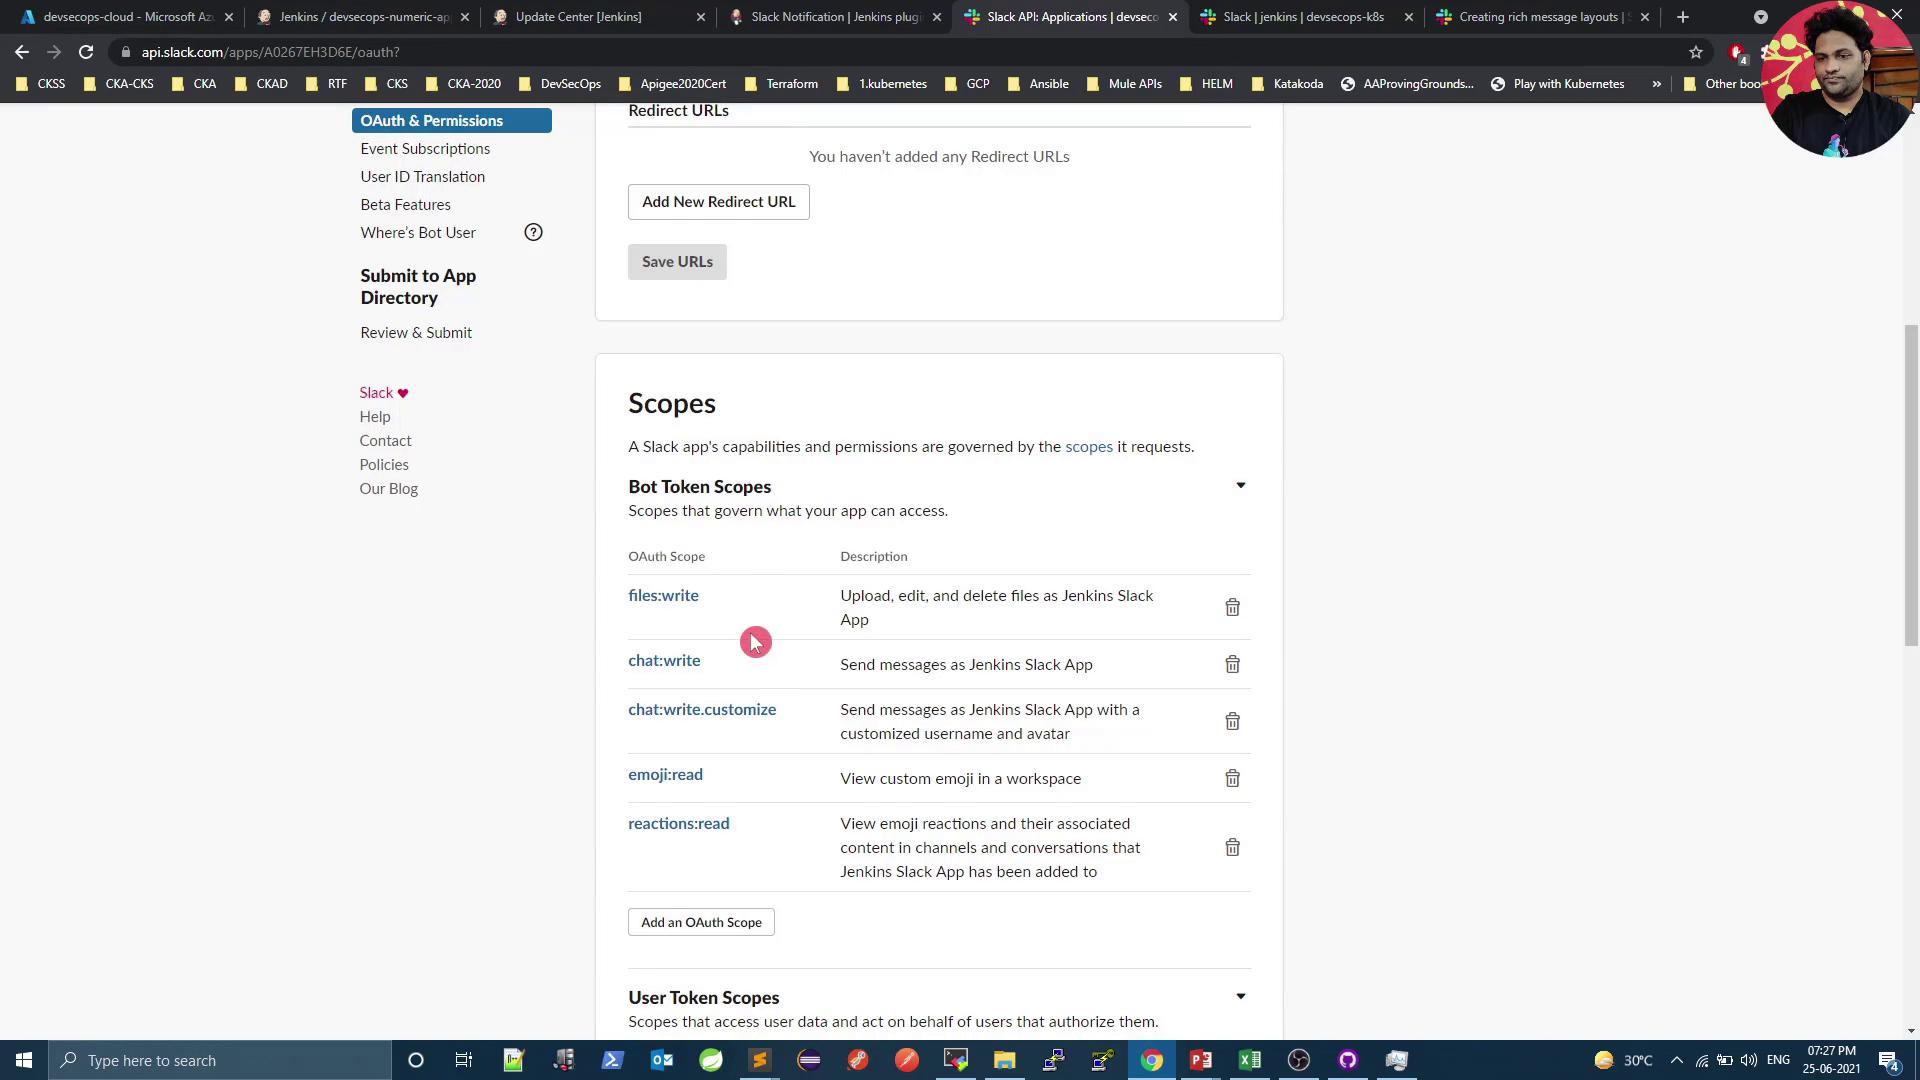Remove the chat:write scope via trash icon

pyautogui.click(x=1232, y=664)
